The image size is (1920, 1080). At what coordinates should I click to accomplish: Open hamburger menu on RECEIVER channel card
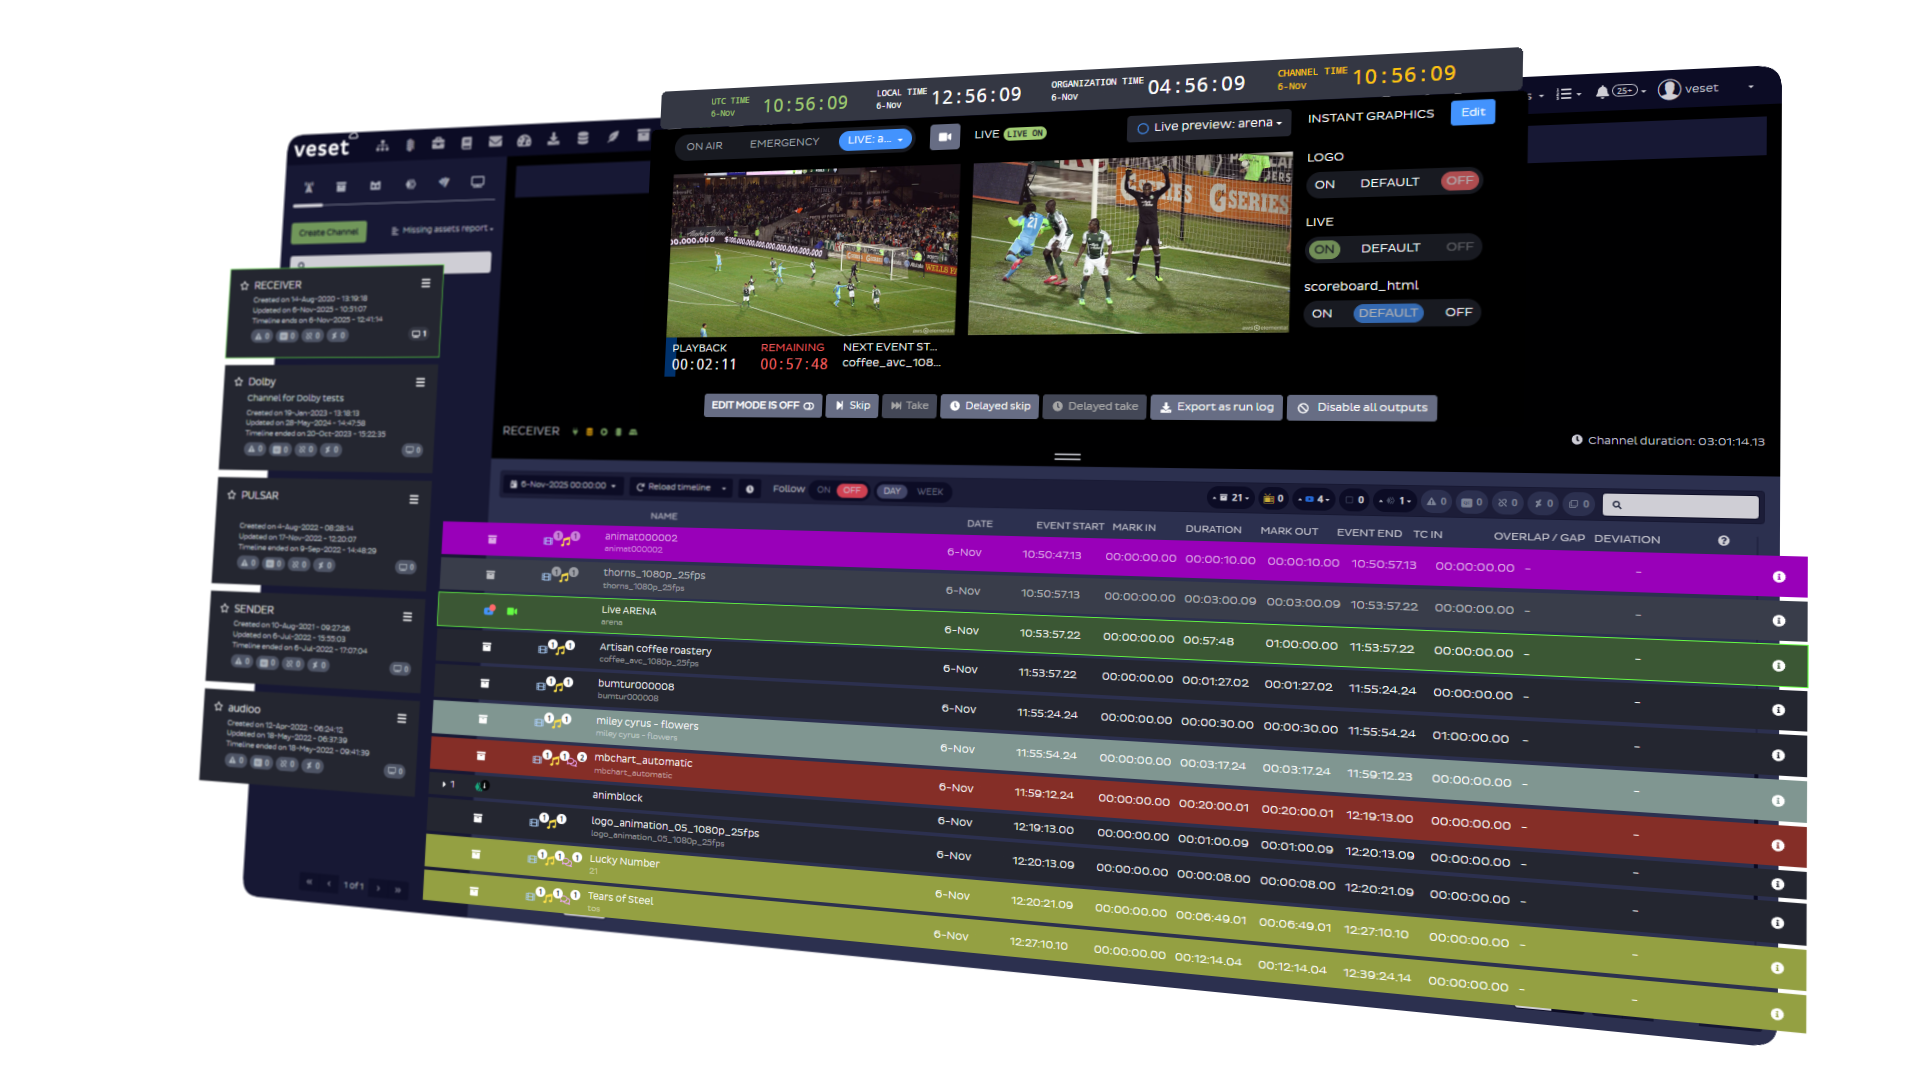426,284
